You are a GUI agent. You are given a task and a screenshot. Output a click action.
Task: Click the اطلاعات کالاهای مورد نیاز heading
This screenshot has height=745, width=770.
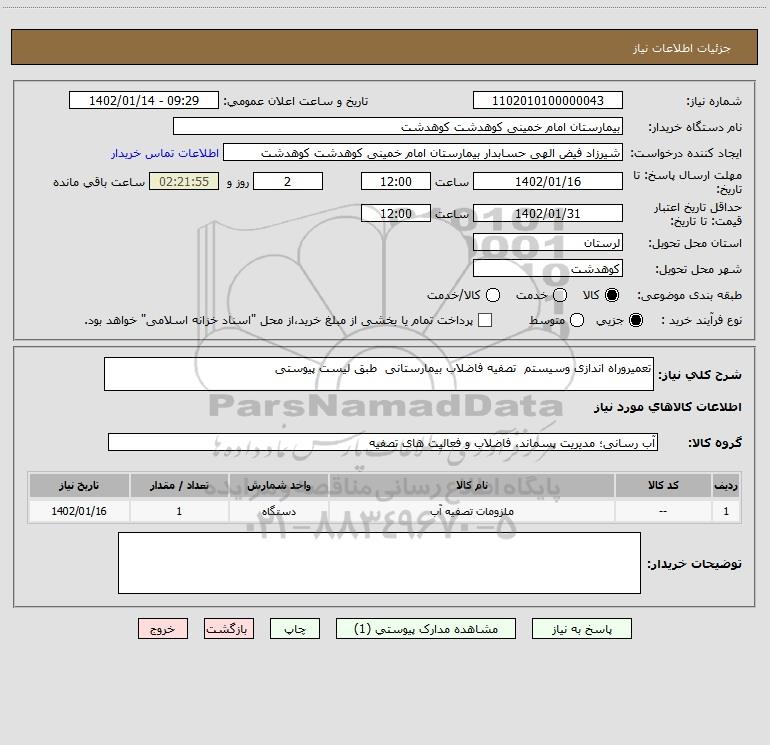pos(668,407)
